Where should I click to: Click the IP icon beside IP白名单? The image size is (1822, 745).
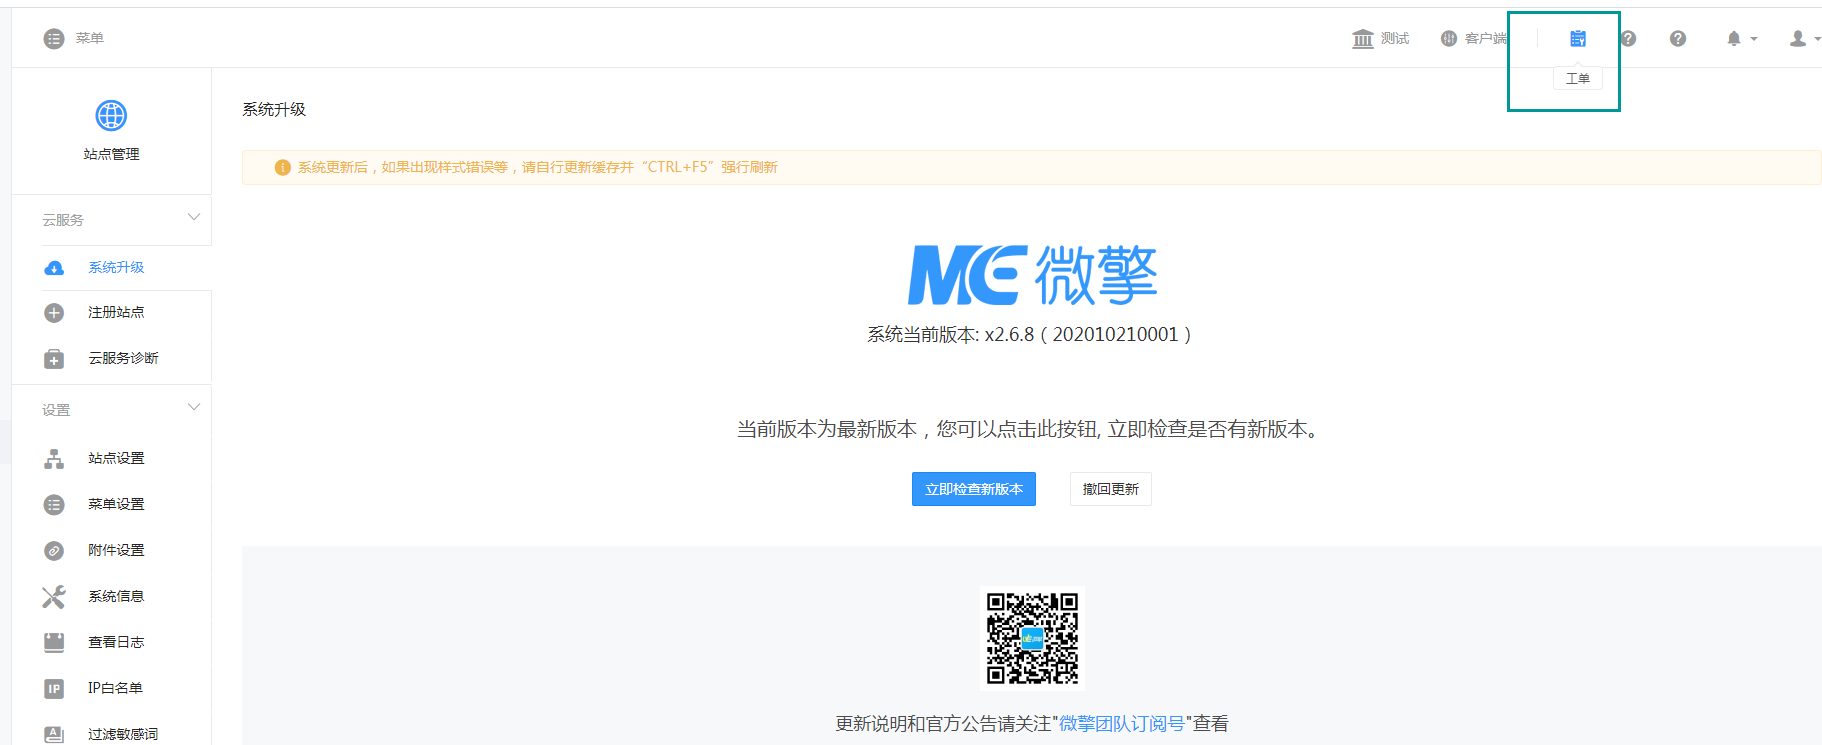[54, 689]
